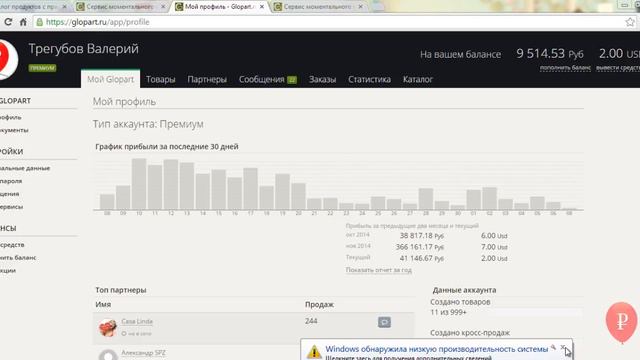The image size is (640, 360).
Task: Reload the page with browser refresh icon
Action: pyautogui.click(x=8, y=22)
